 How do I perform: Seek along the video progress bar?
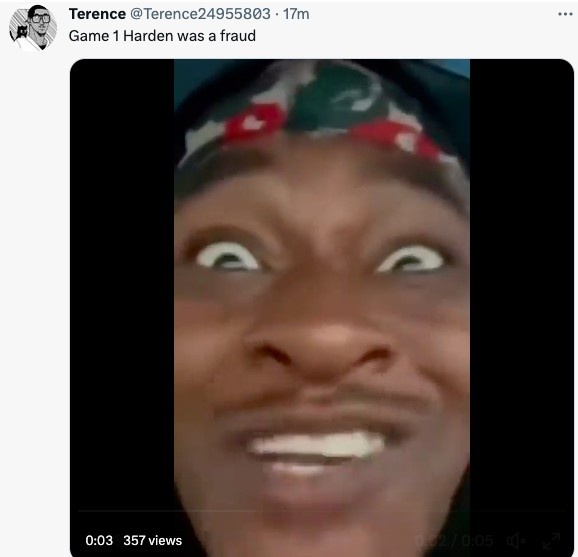(321, 511)
